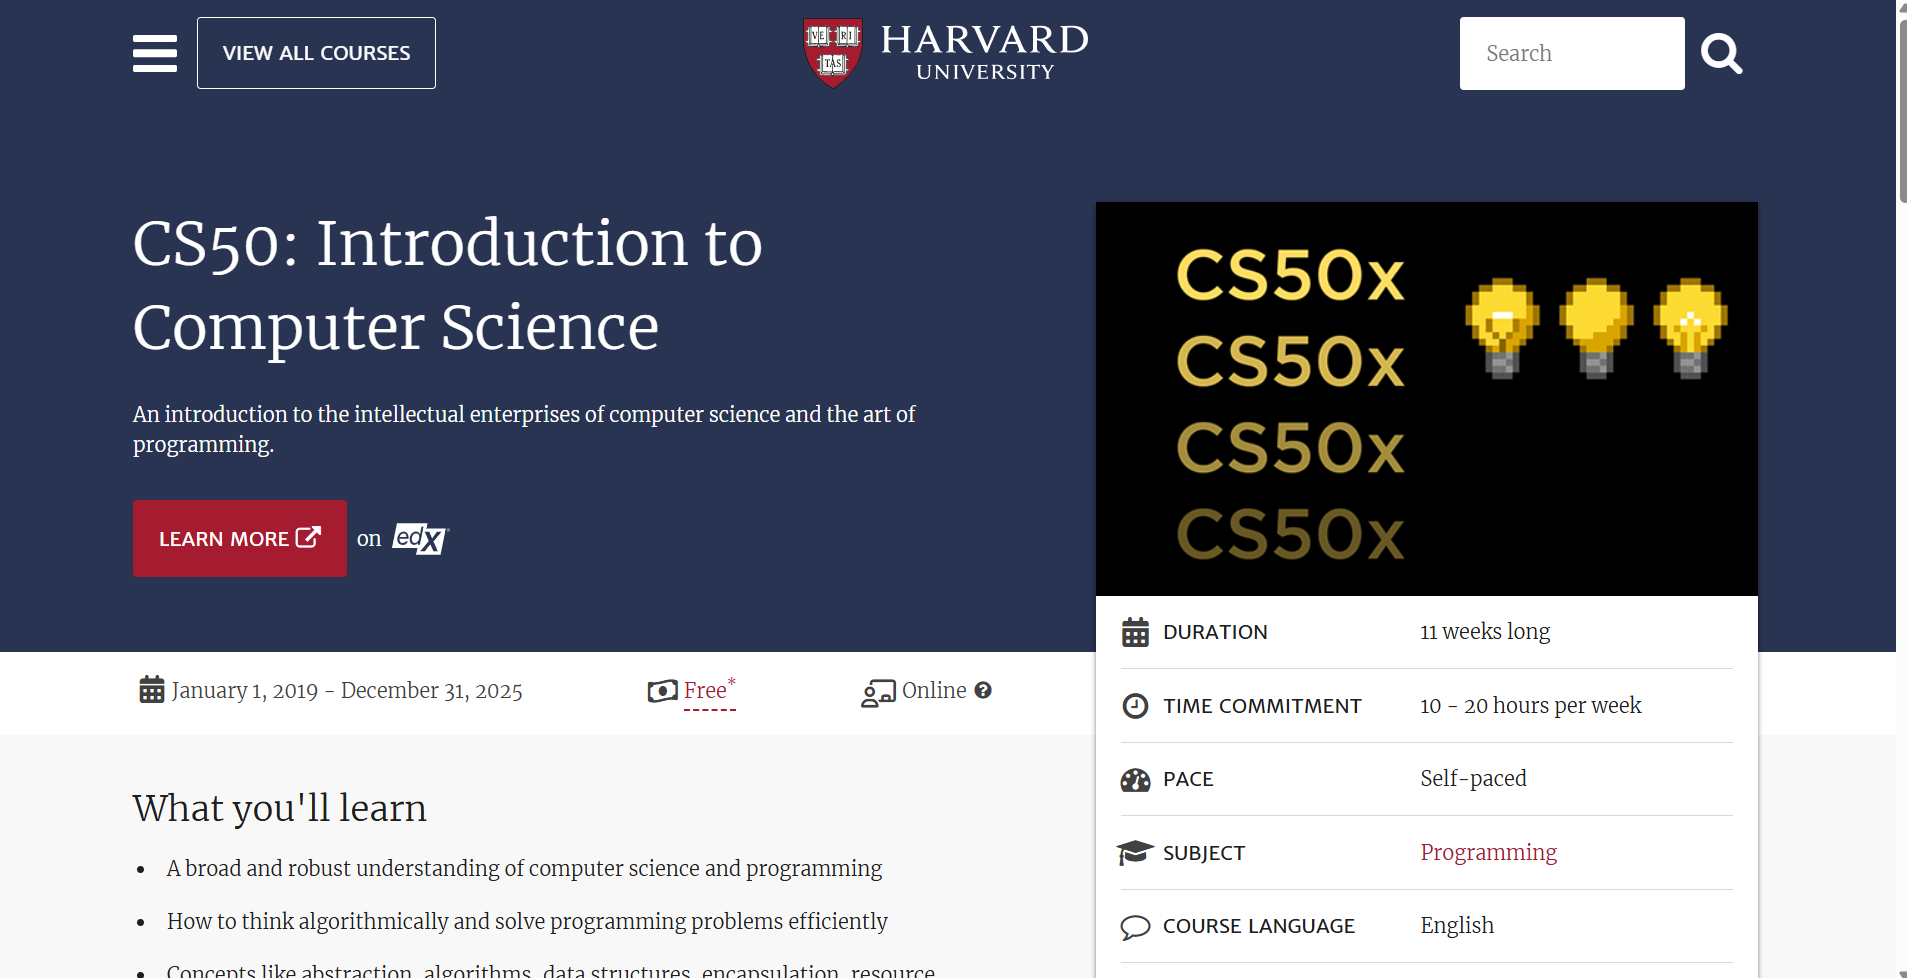Click the Time Commitment clock icon
Viewport: 1907px width, 978px height.
pos(1136,705)
